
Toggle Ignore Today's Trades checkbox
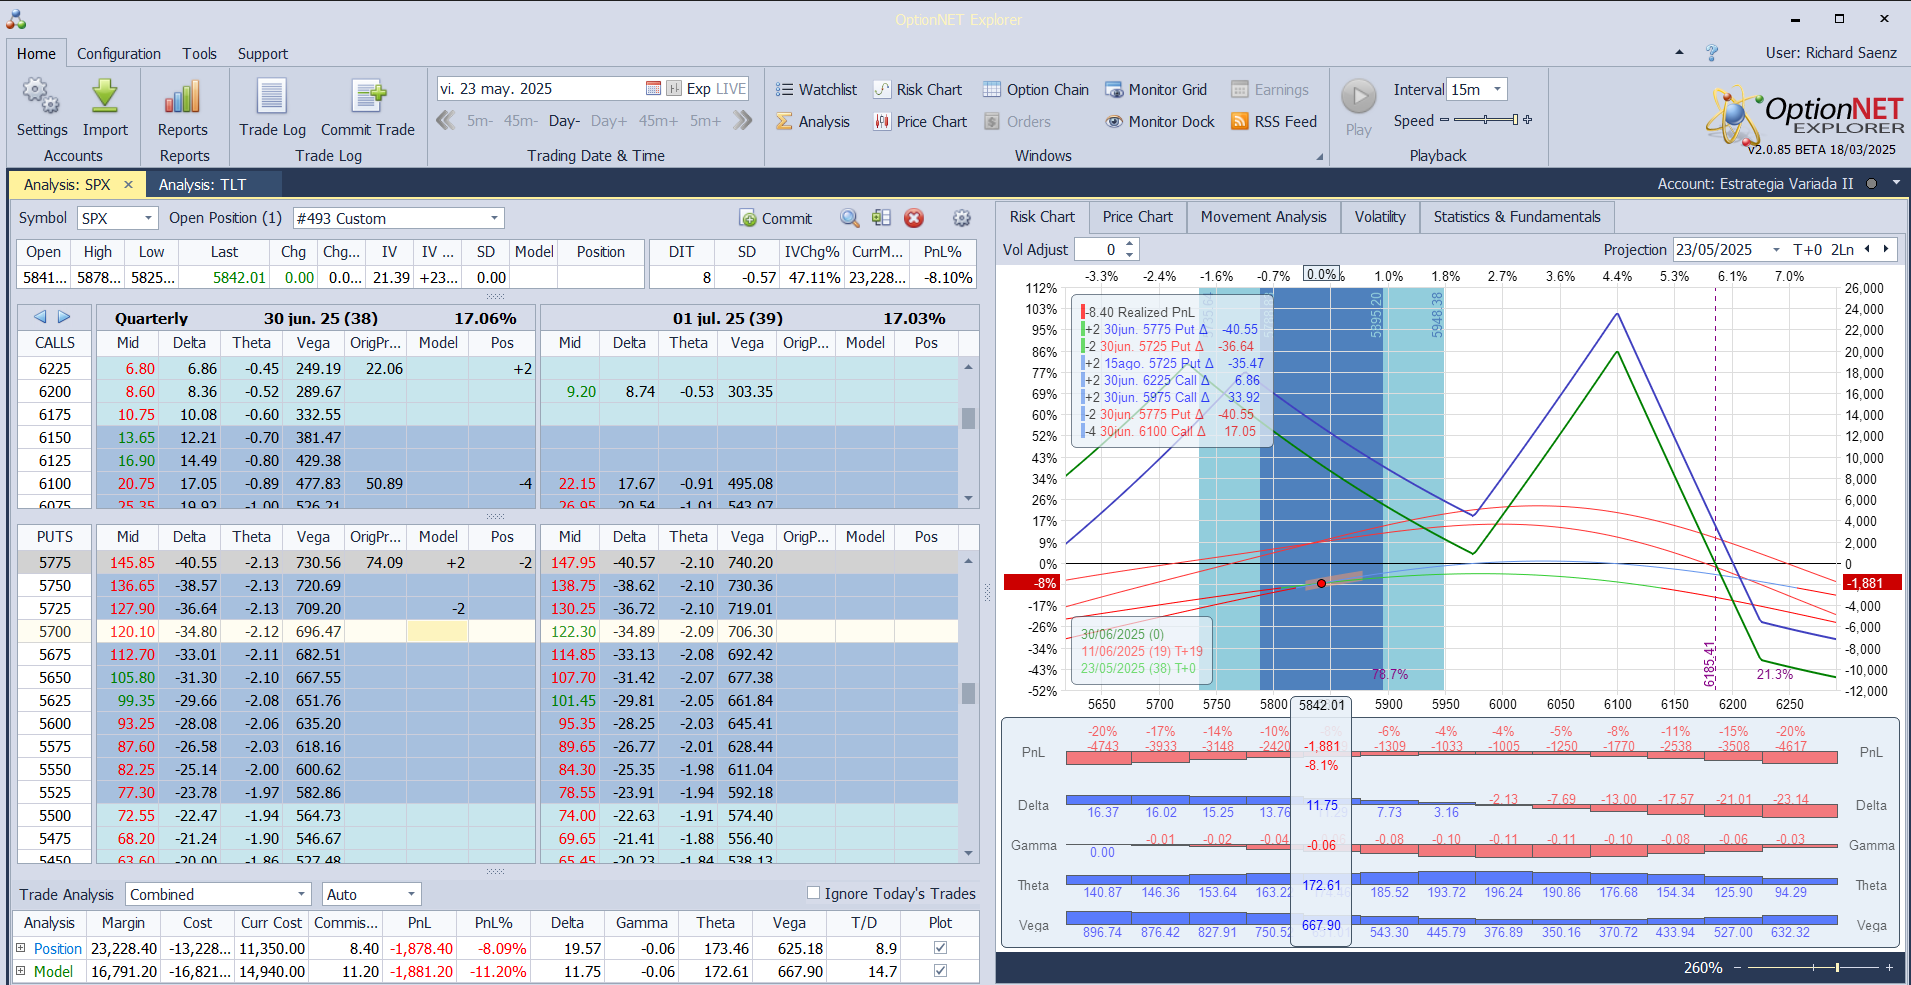click(813, 893)
